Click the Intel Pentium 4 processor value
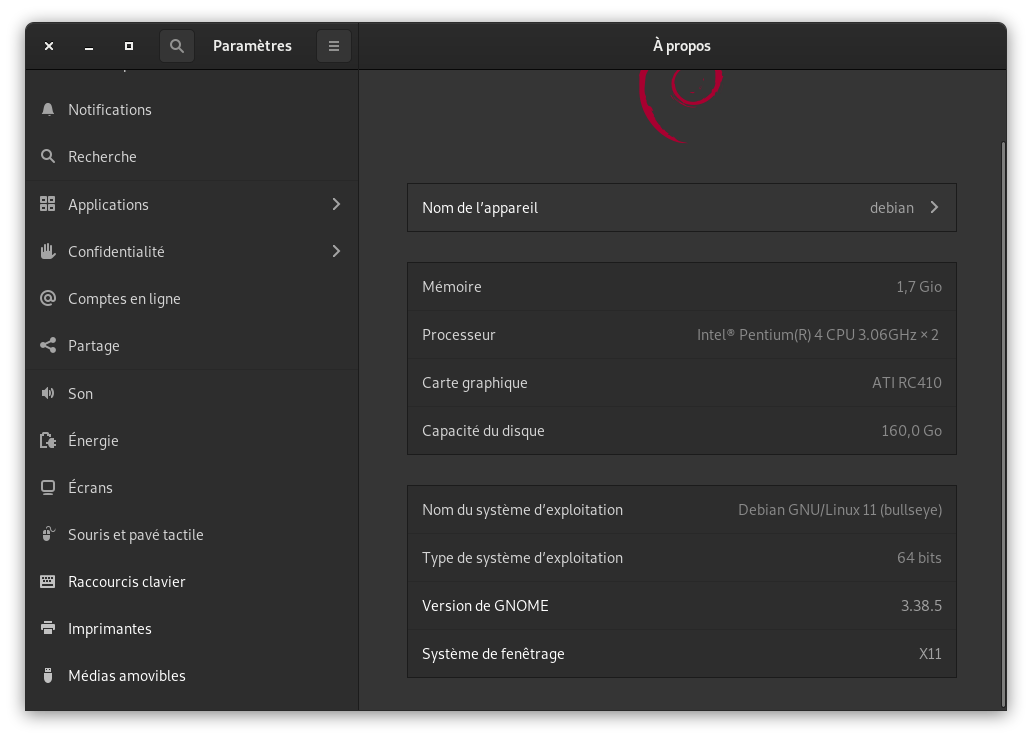The image size is (1032, 739). [x=818, y=335]
